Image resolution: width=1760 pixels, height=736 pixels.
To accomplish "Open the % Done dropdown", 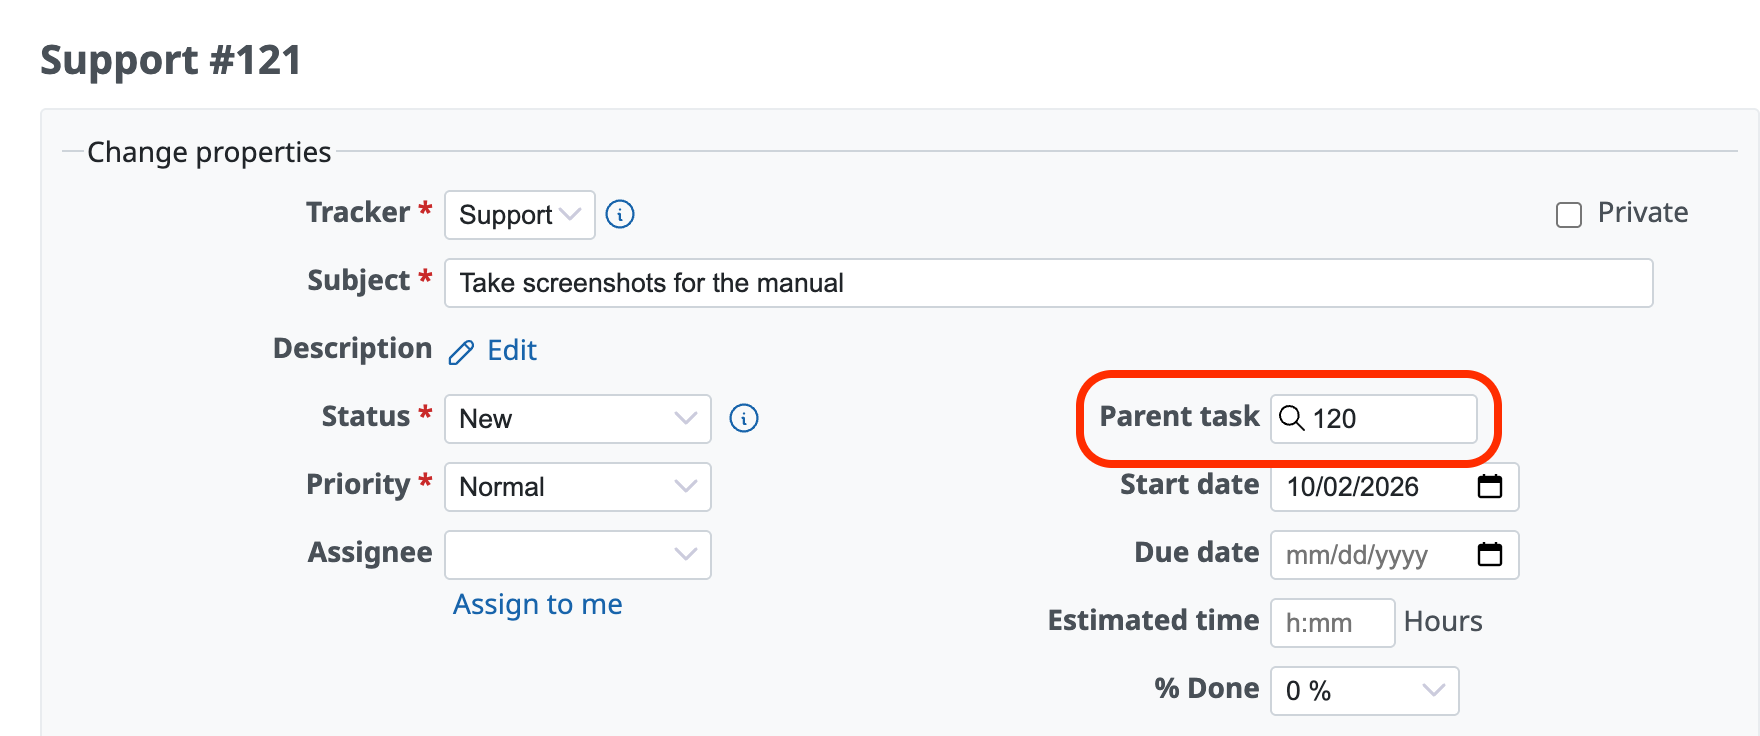I will 1365,691.
